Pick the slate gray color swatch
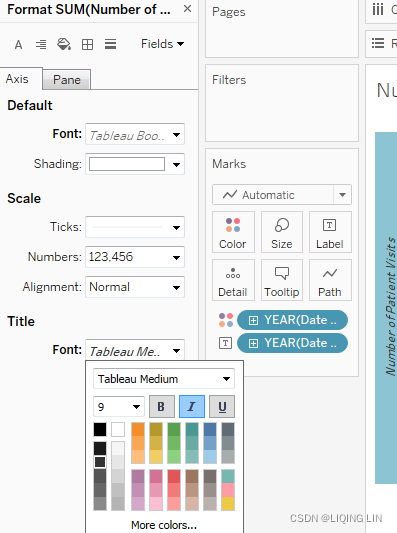This screenshot has height=533, width=397. [228, 429]
